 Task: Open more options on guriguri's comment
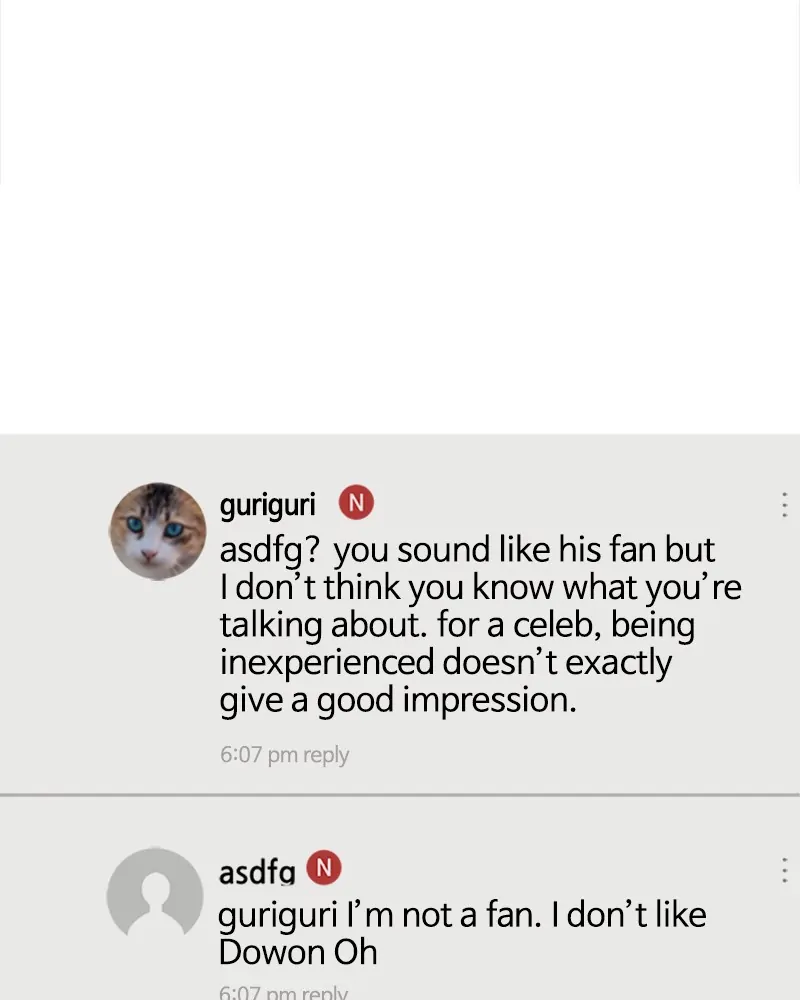783,504
